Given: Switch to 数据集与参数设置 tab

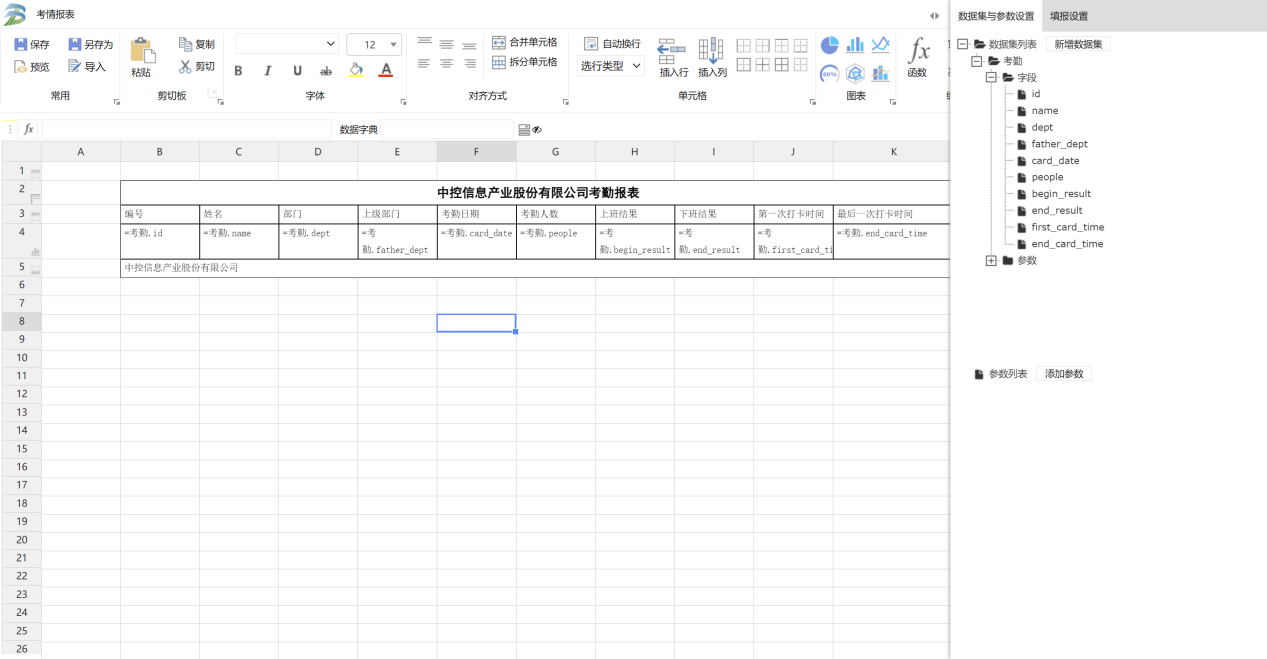Looking at the screenshot, I should tap(996, 16).
